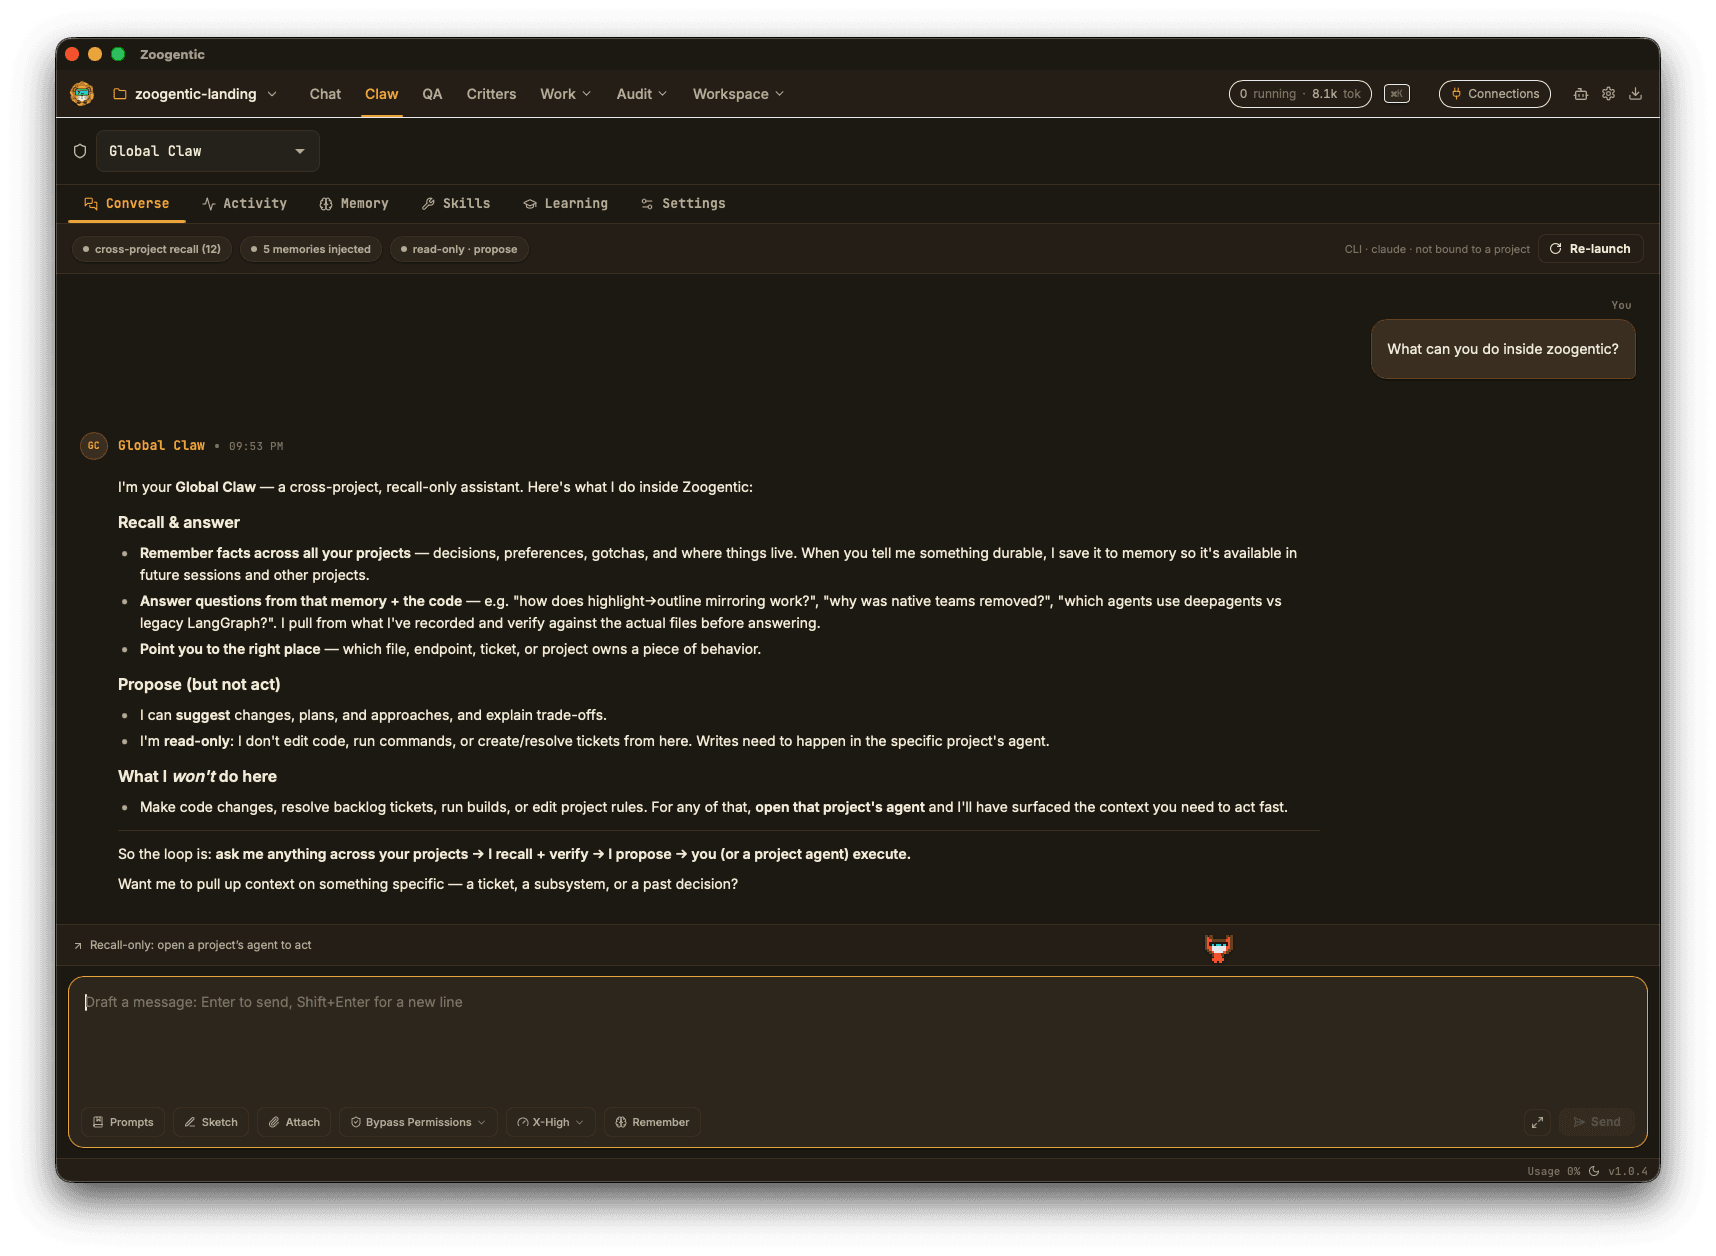Open the X-High effort dropdown
The image size is (1716, 1256).
pyautogui.click(x=551, y=1122)
